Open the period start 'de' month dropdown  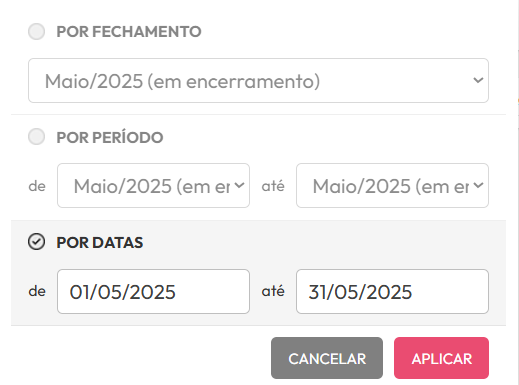point(153,186)
